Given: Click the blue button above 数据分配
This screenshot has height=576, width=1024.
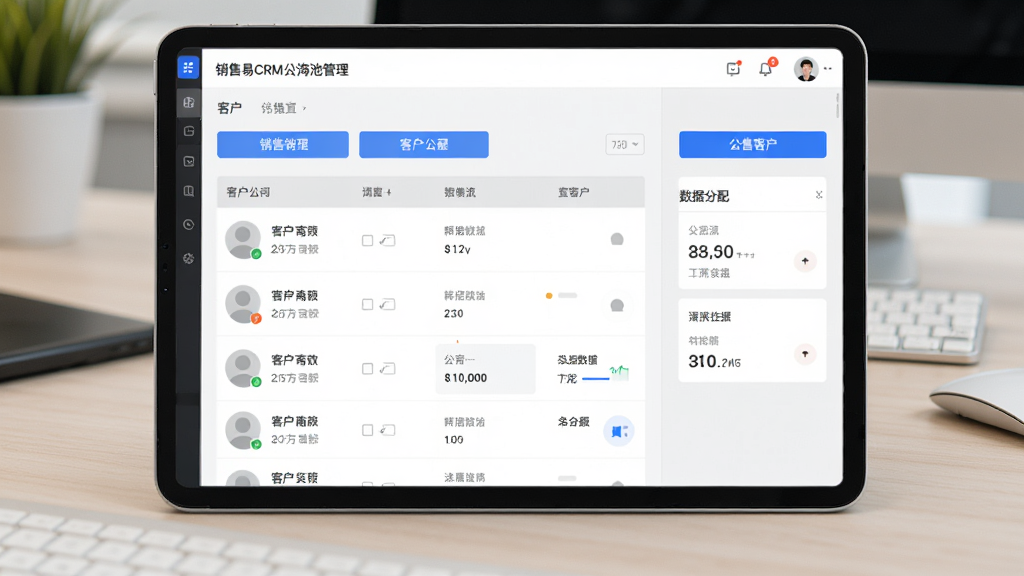Looking at the screenshot, I should click(752, 144).
